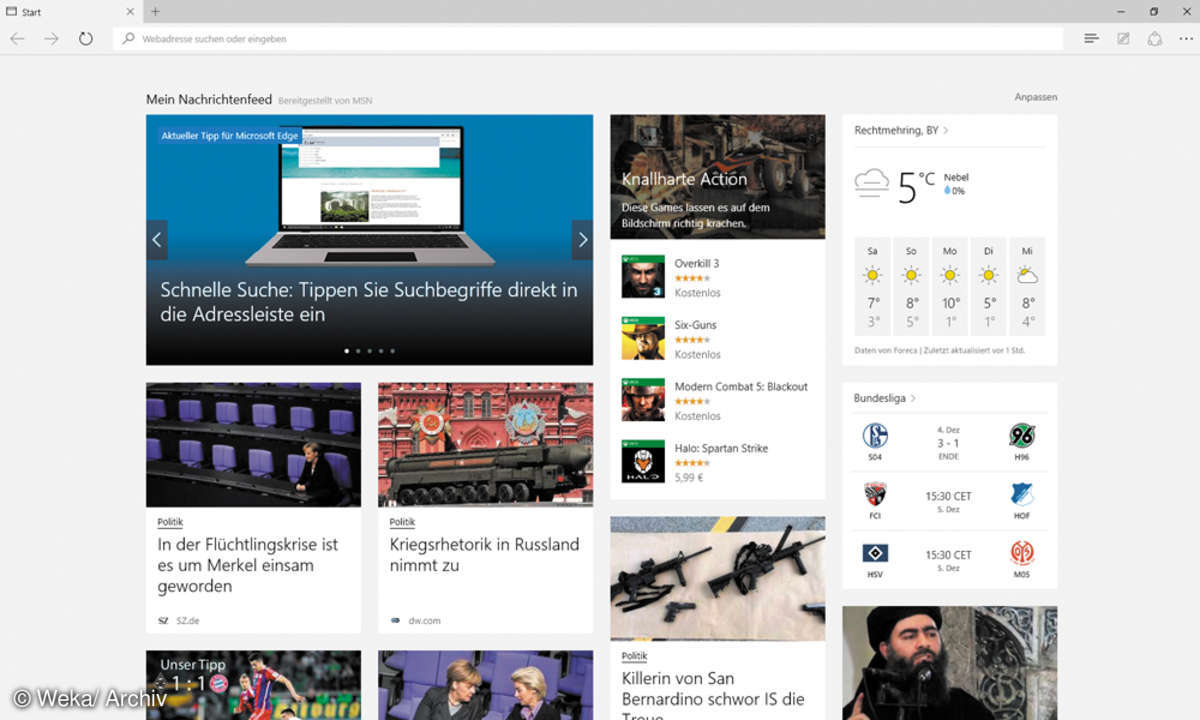Image resolution: width=1200 pixels, height=720 pixels.
Task: Open the Kriegsrhetorik in Russland article
Action: click(x=484, y=555)
